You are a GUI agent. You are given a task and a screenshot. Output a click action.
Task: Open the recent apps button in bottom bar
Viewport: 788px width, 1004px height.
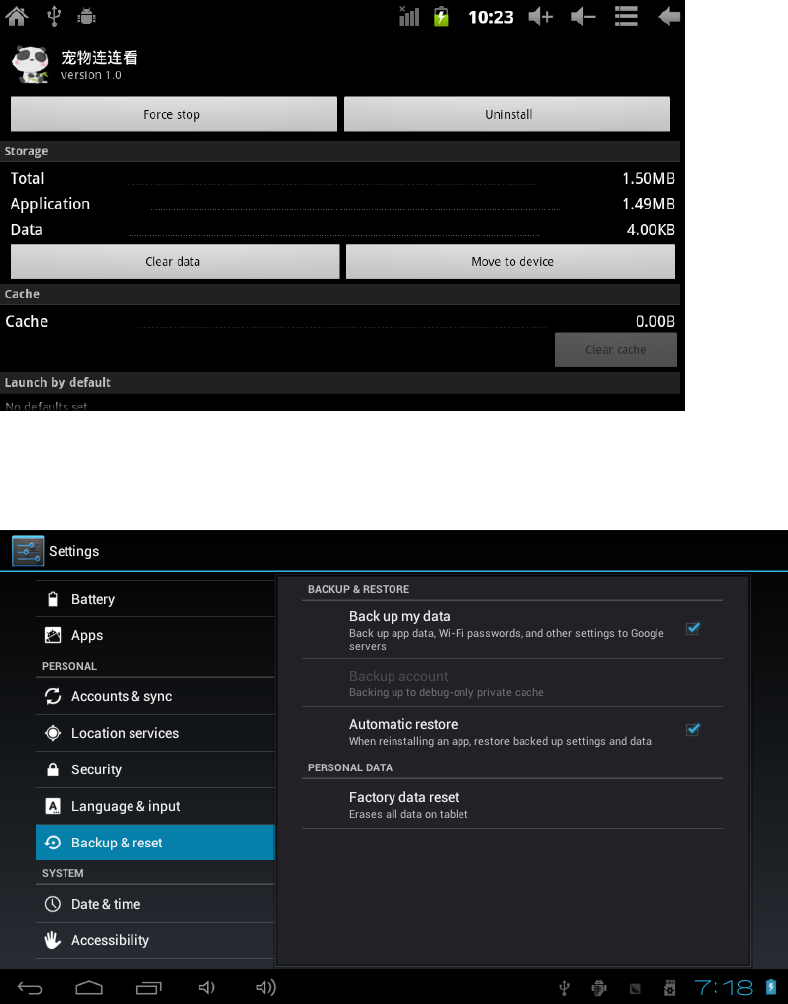[149, 987]
